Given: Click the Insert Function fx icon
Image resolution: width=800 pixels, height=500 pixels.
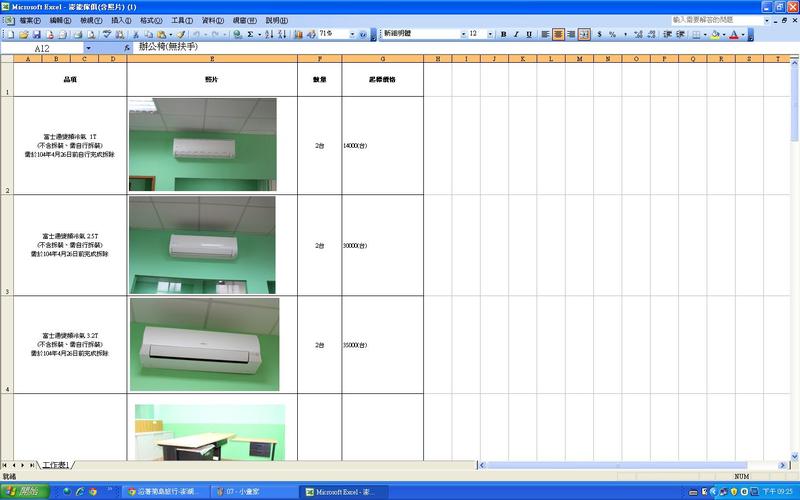Looking at the screenshot, I should tap(127, 48).
